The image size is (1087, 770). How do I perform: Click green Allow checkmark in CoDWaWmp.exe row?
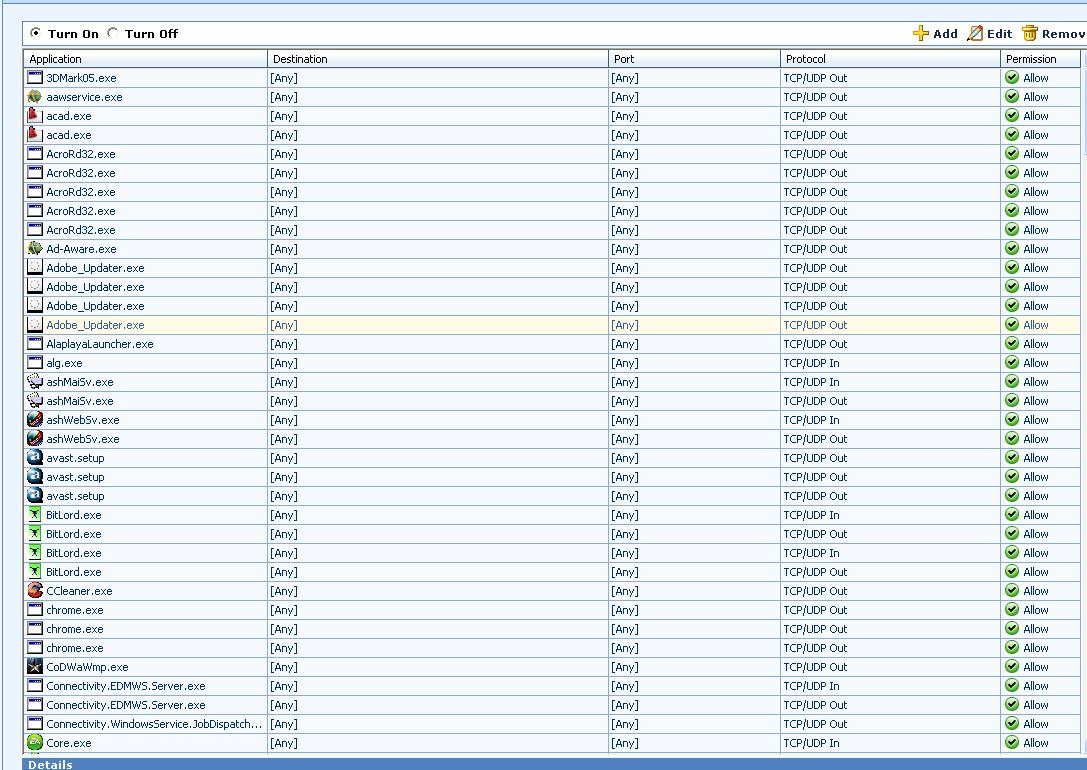[x=1012, y=666]
